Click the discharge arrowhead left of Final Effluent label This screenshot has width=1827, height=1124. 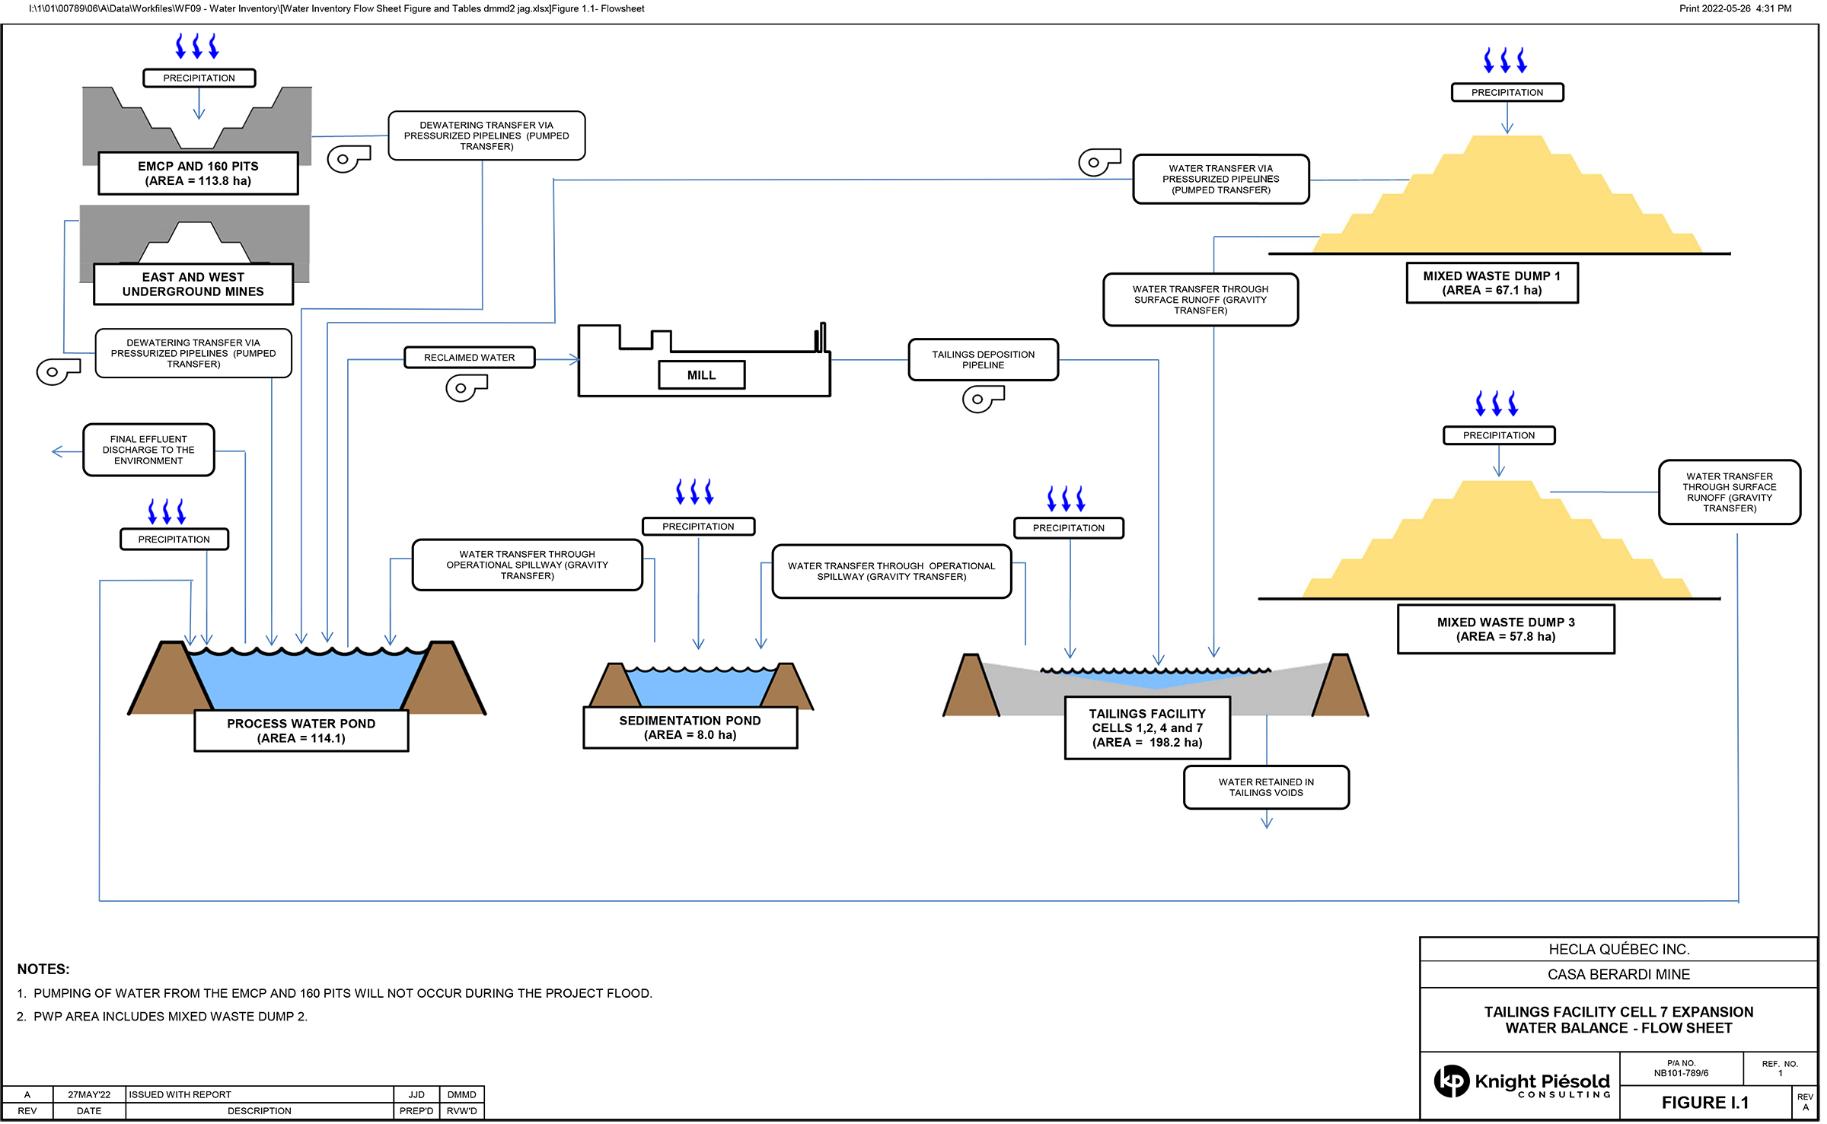tap(57, 452)
